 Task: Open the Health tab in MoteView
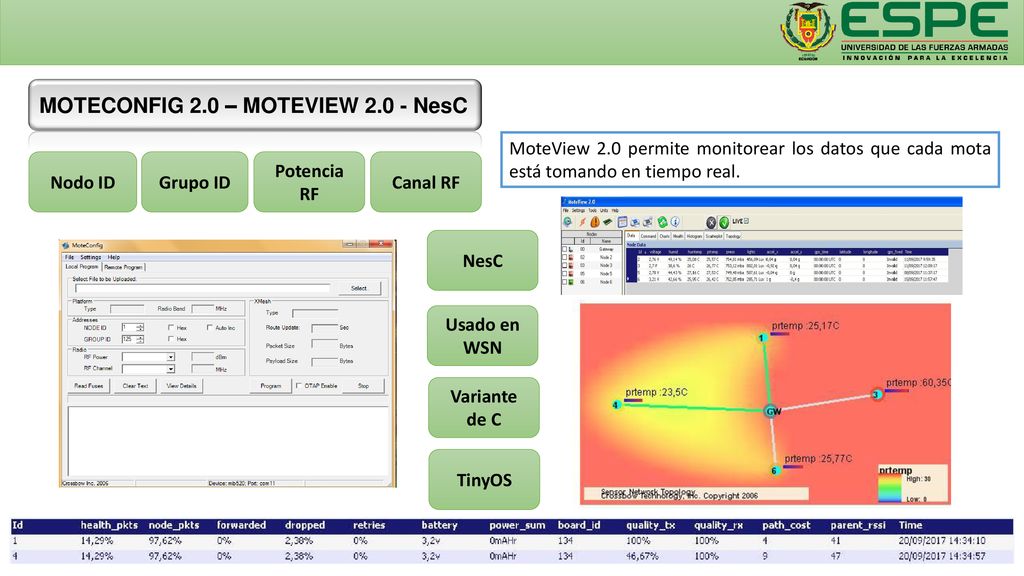[678, 236]
